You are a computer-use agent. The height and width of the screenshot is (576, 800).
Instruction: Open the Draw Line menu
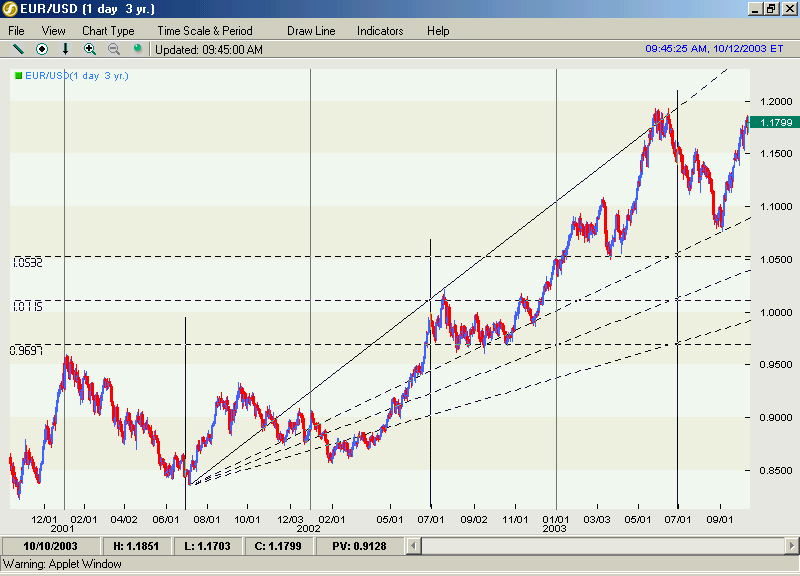(311, 31)
